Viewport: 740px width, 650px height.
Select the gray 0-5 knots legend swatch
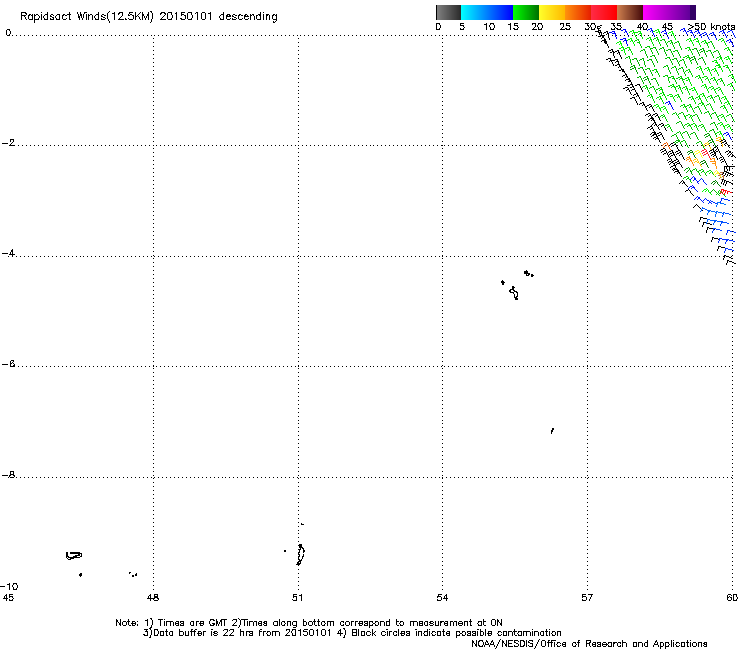coord(448,12)
